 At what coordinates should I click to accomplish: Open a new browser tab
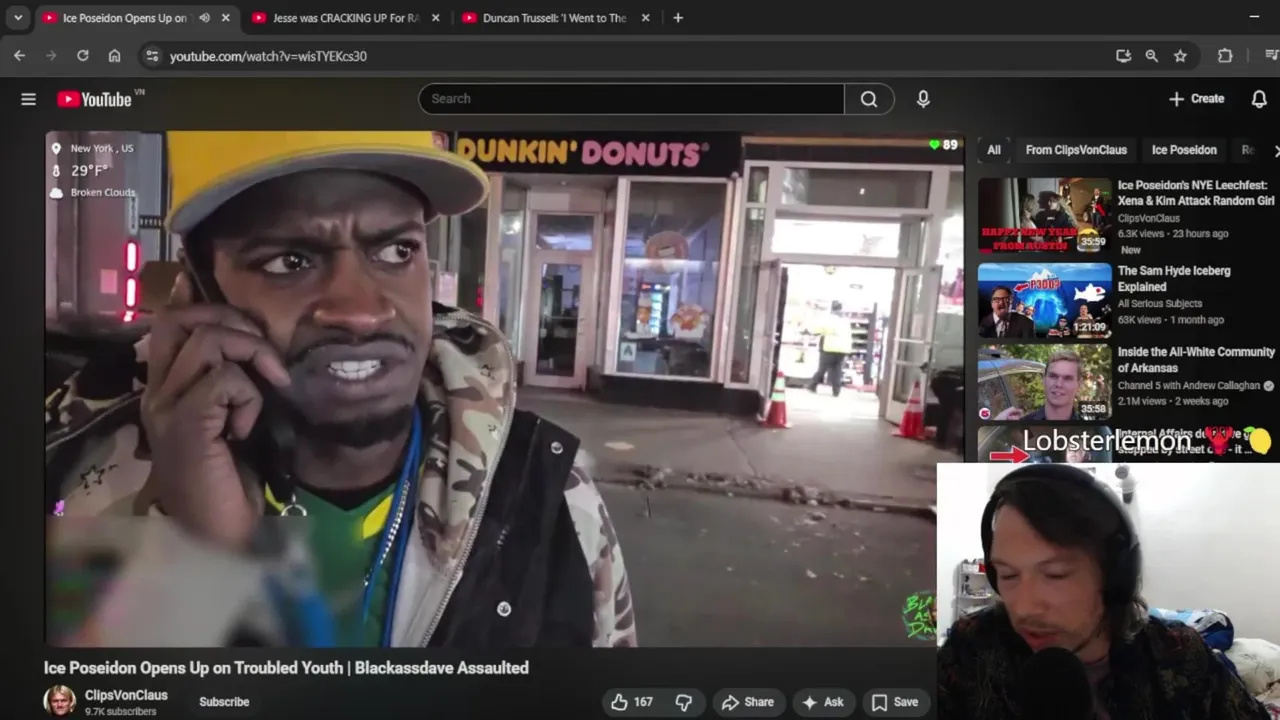[678, 18]
